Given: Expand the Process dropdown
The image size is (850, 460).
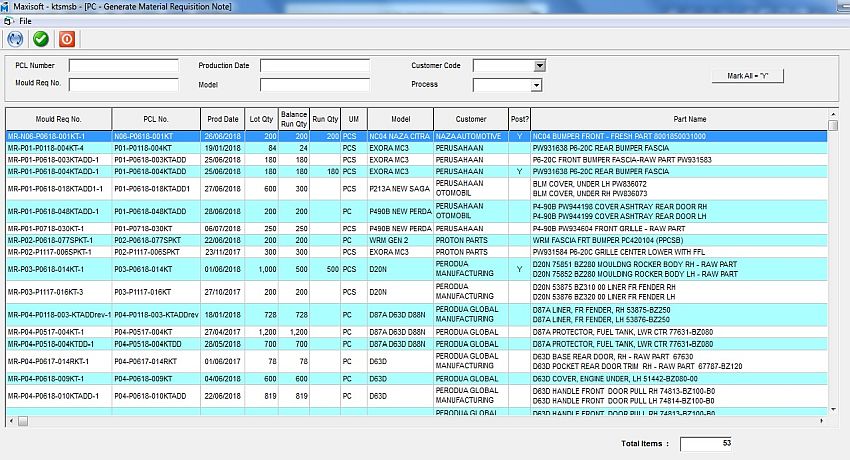Looking at the screenshot, I should pyautogui.click(x=536, y=85).
